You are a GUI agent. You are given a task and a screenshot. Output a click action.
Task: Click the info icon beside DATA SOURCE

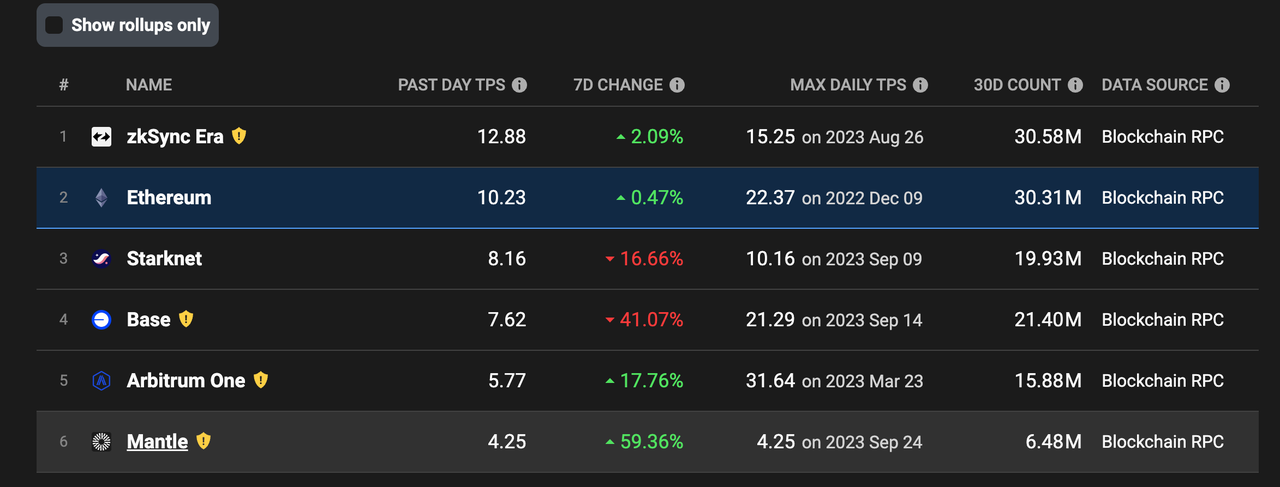point(1222,85)
